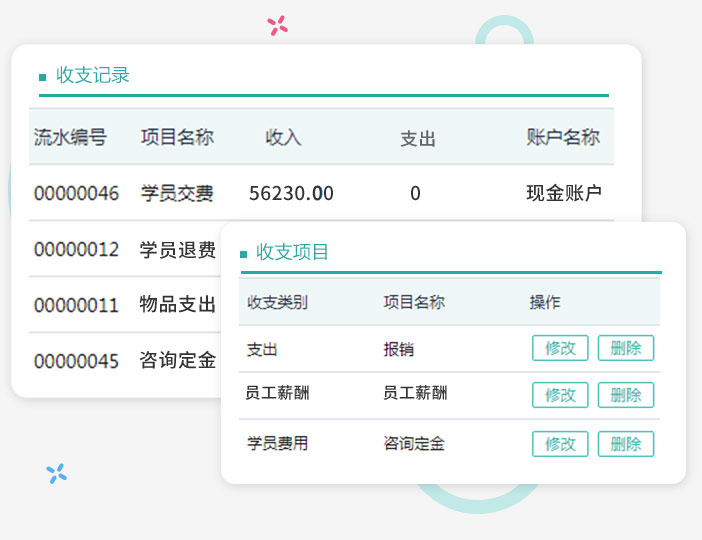This screenshot has height=540, width=702.
Task: Click the 账户名称 column header
Action: [x=563, y=137]
